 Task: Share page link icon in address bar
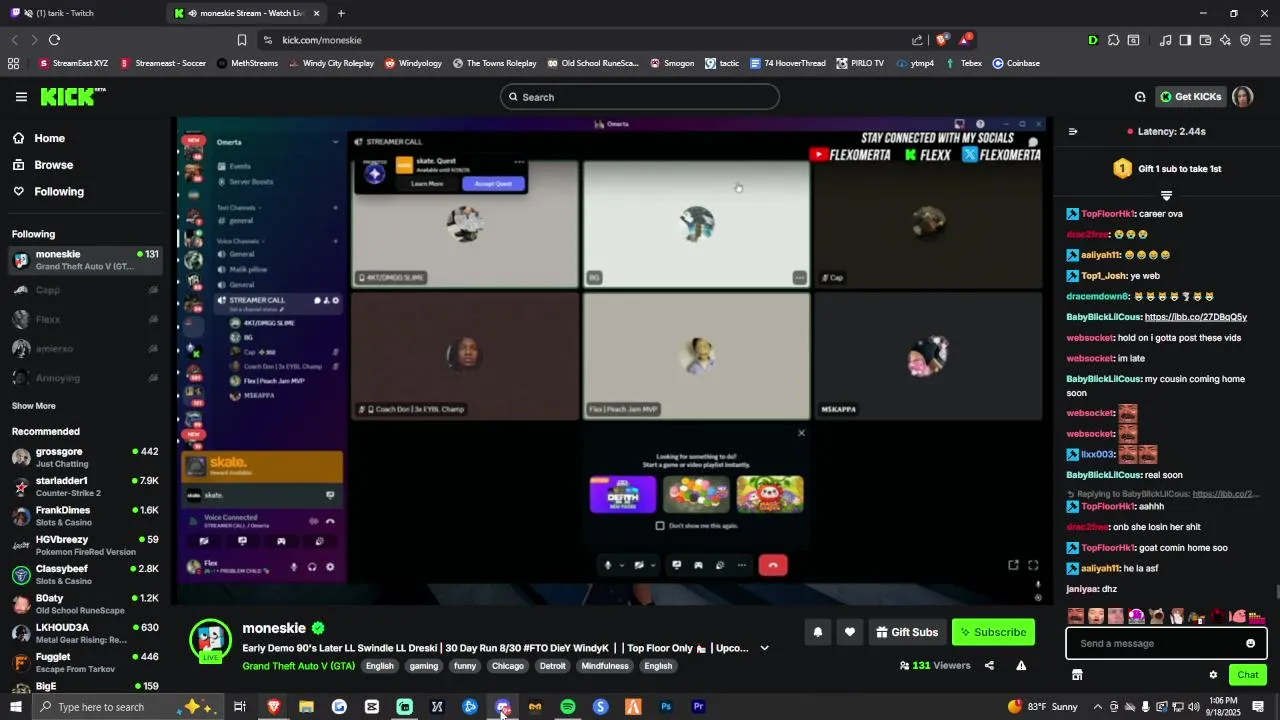917,40
